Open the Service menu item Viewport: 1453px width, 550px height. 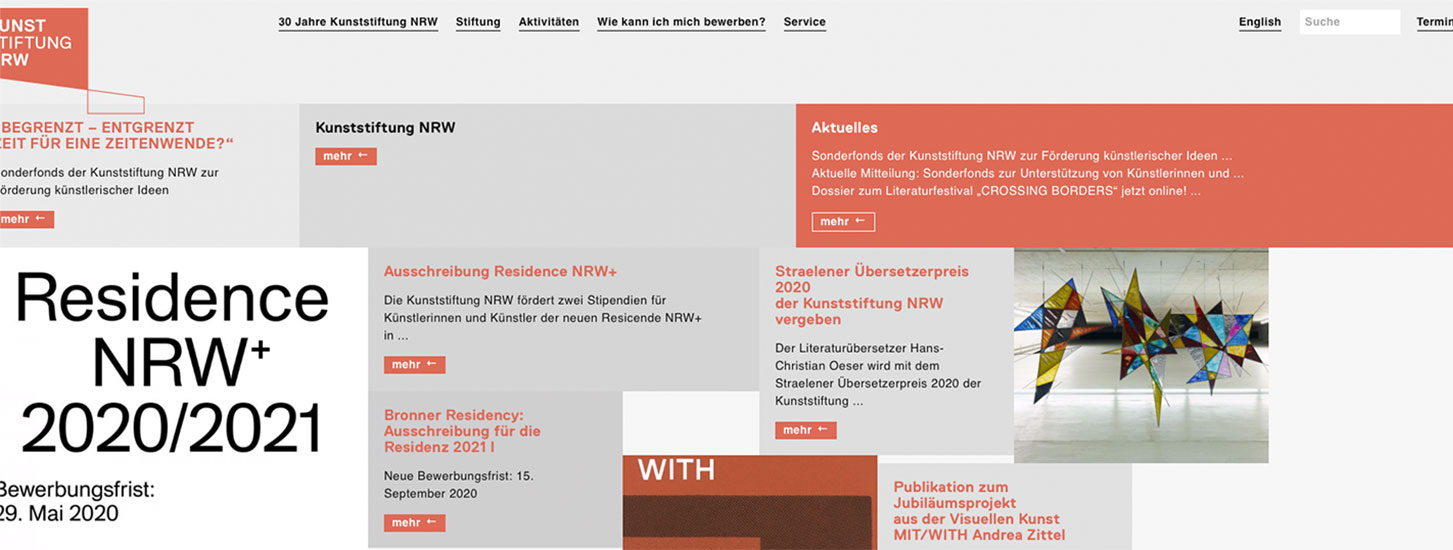point(805,22)
